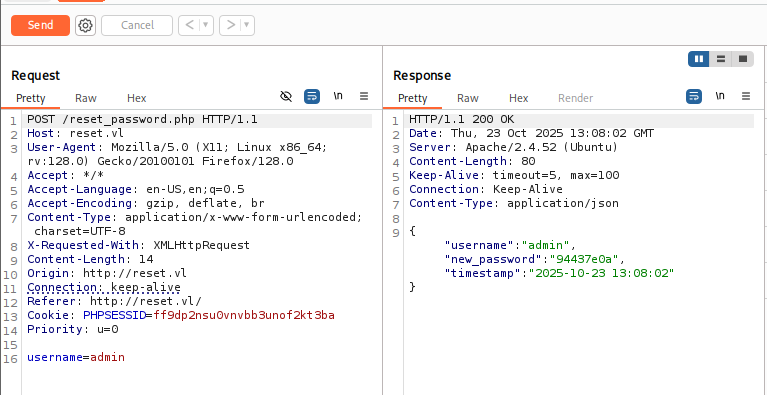Select side-by-side vertical split layout icon
Screen dimensions: 767x395
pyautogui.click(x=699, y=59)
